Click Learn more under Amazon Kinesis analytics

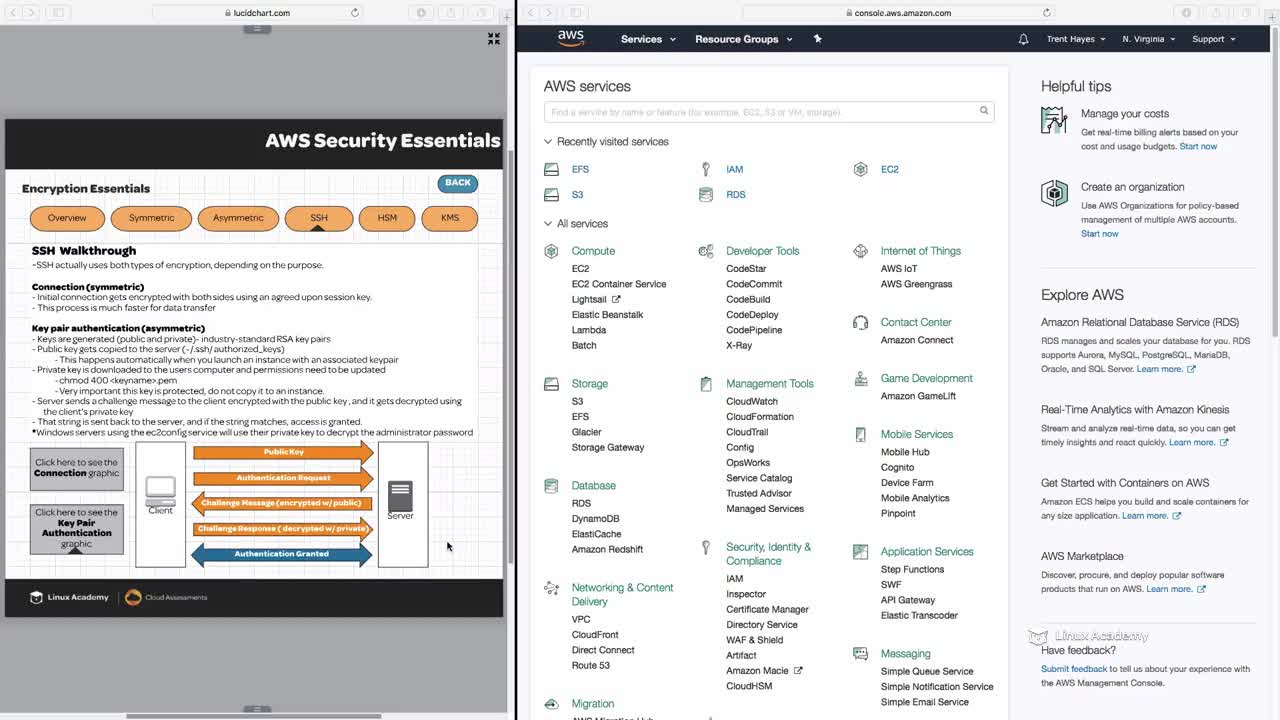pyautogui.click(x=1192, y=442)
